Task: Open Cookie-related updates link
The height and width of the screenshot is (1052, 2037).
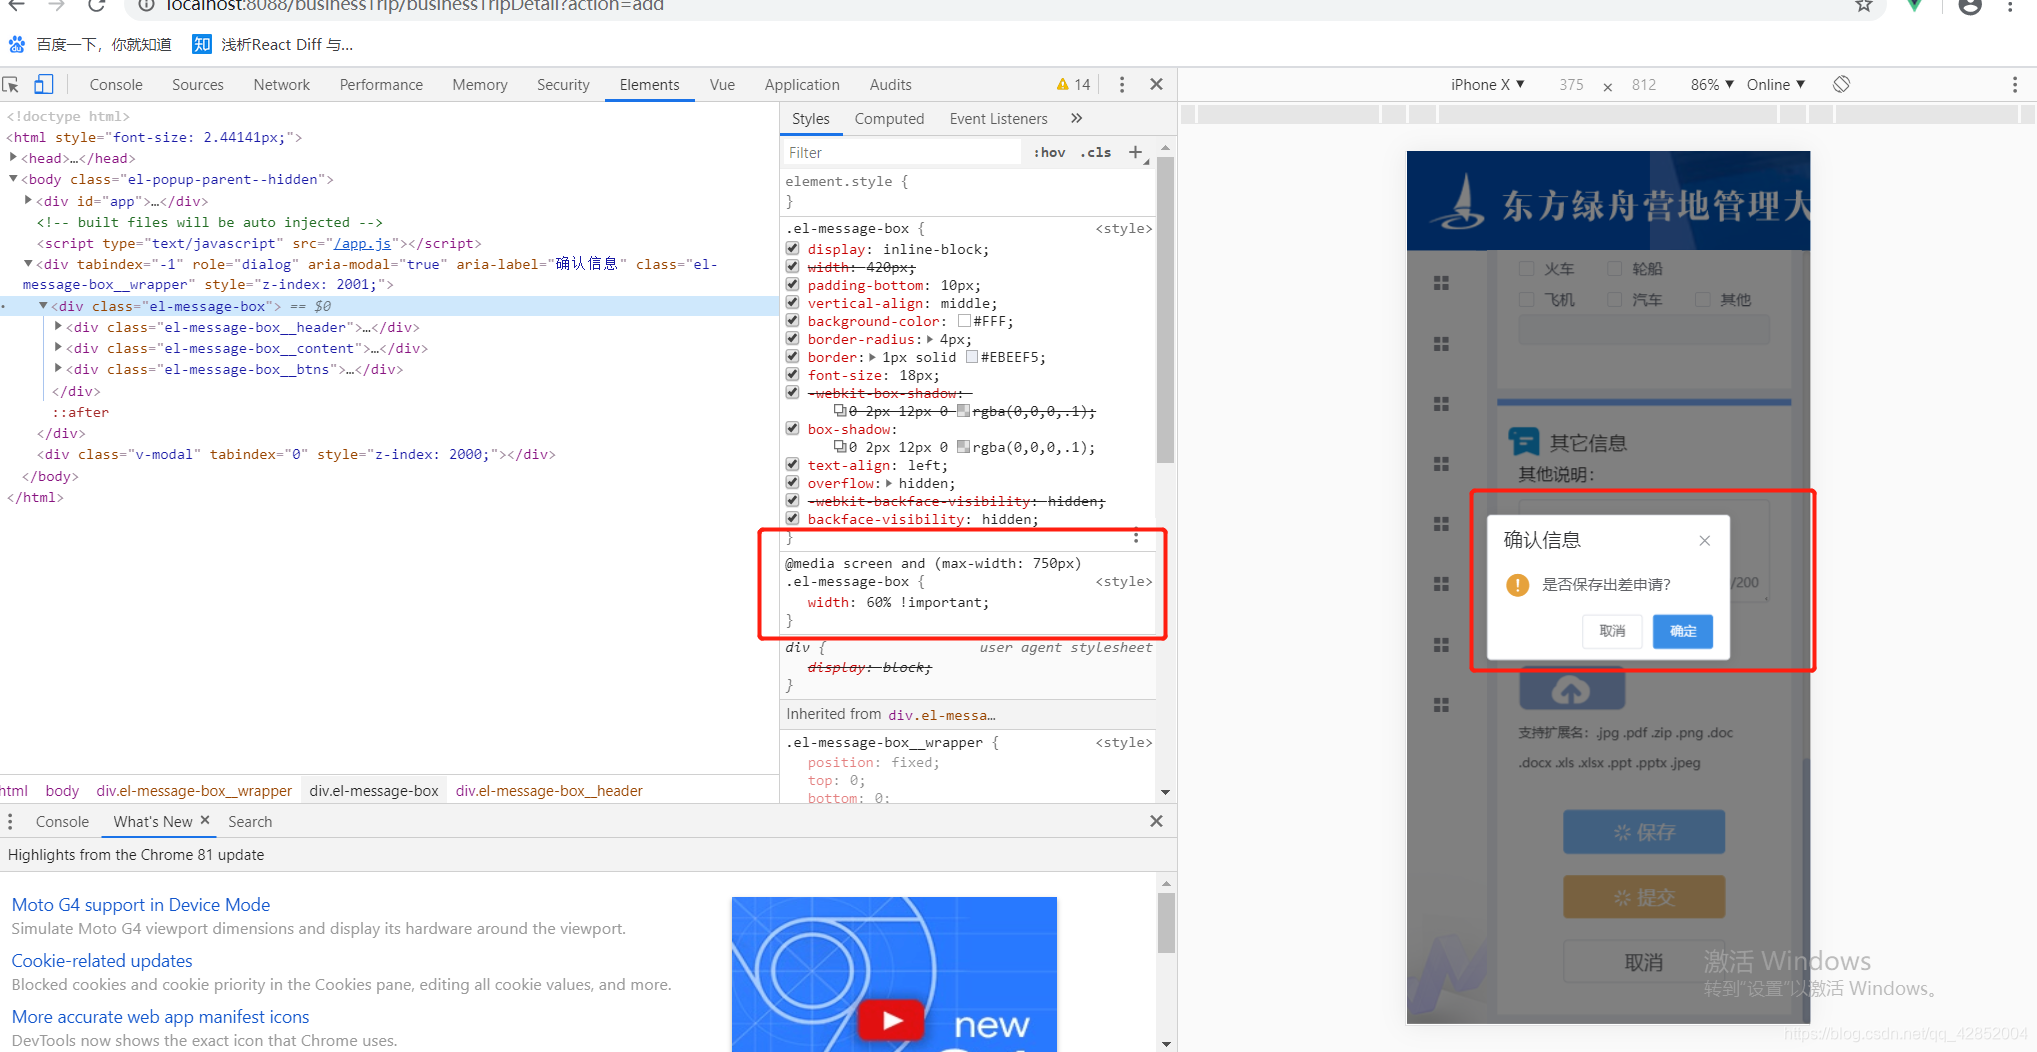Action: click(x=102, y=961)
